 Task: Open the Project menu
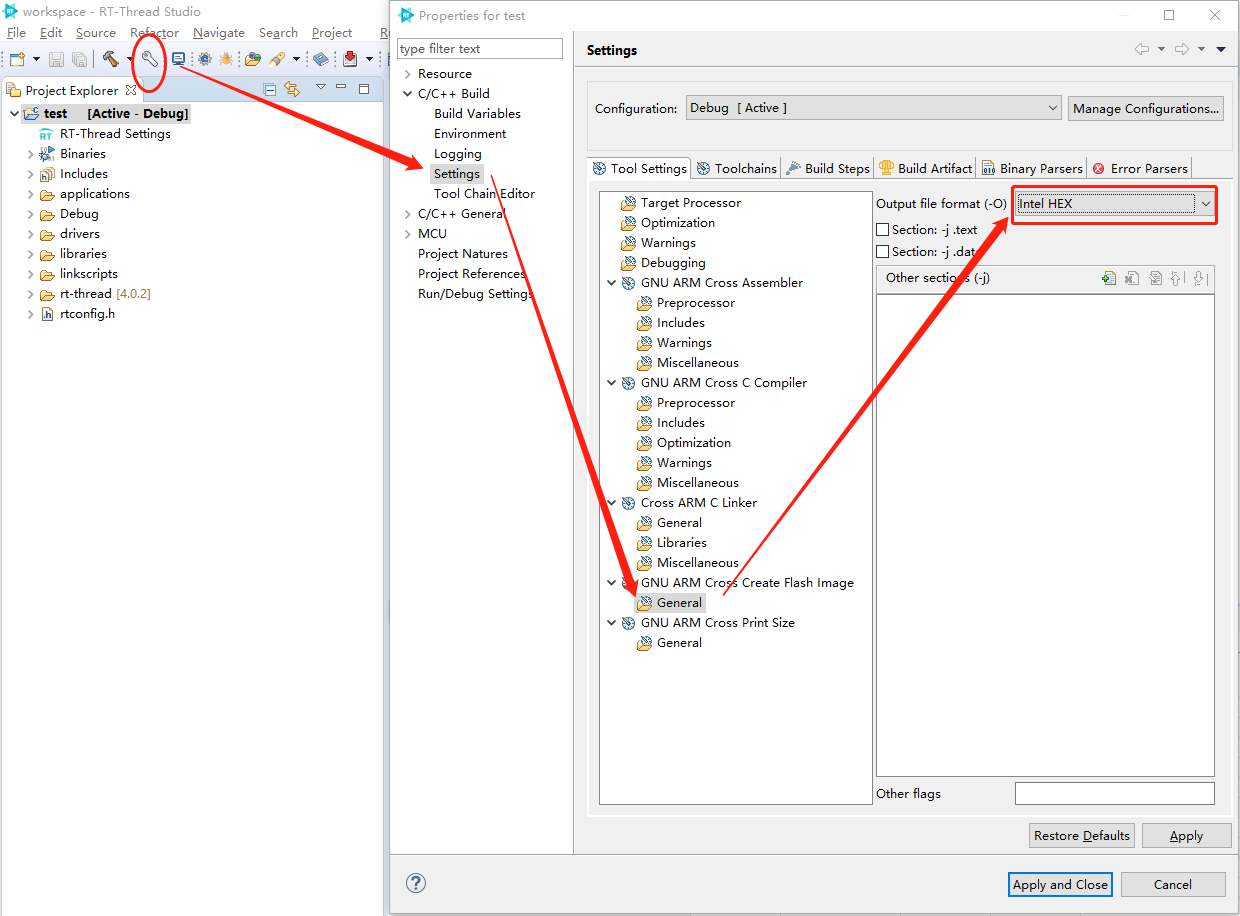332,33
